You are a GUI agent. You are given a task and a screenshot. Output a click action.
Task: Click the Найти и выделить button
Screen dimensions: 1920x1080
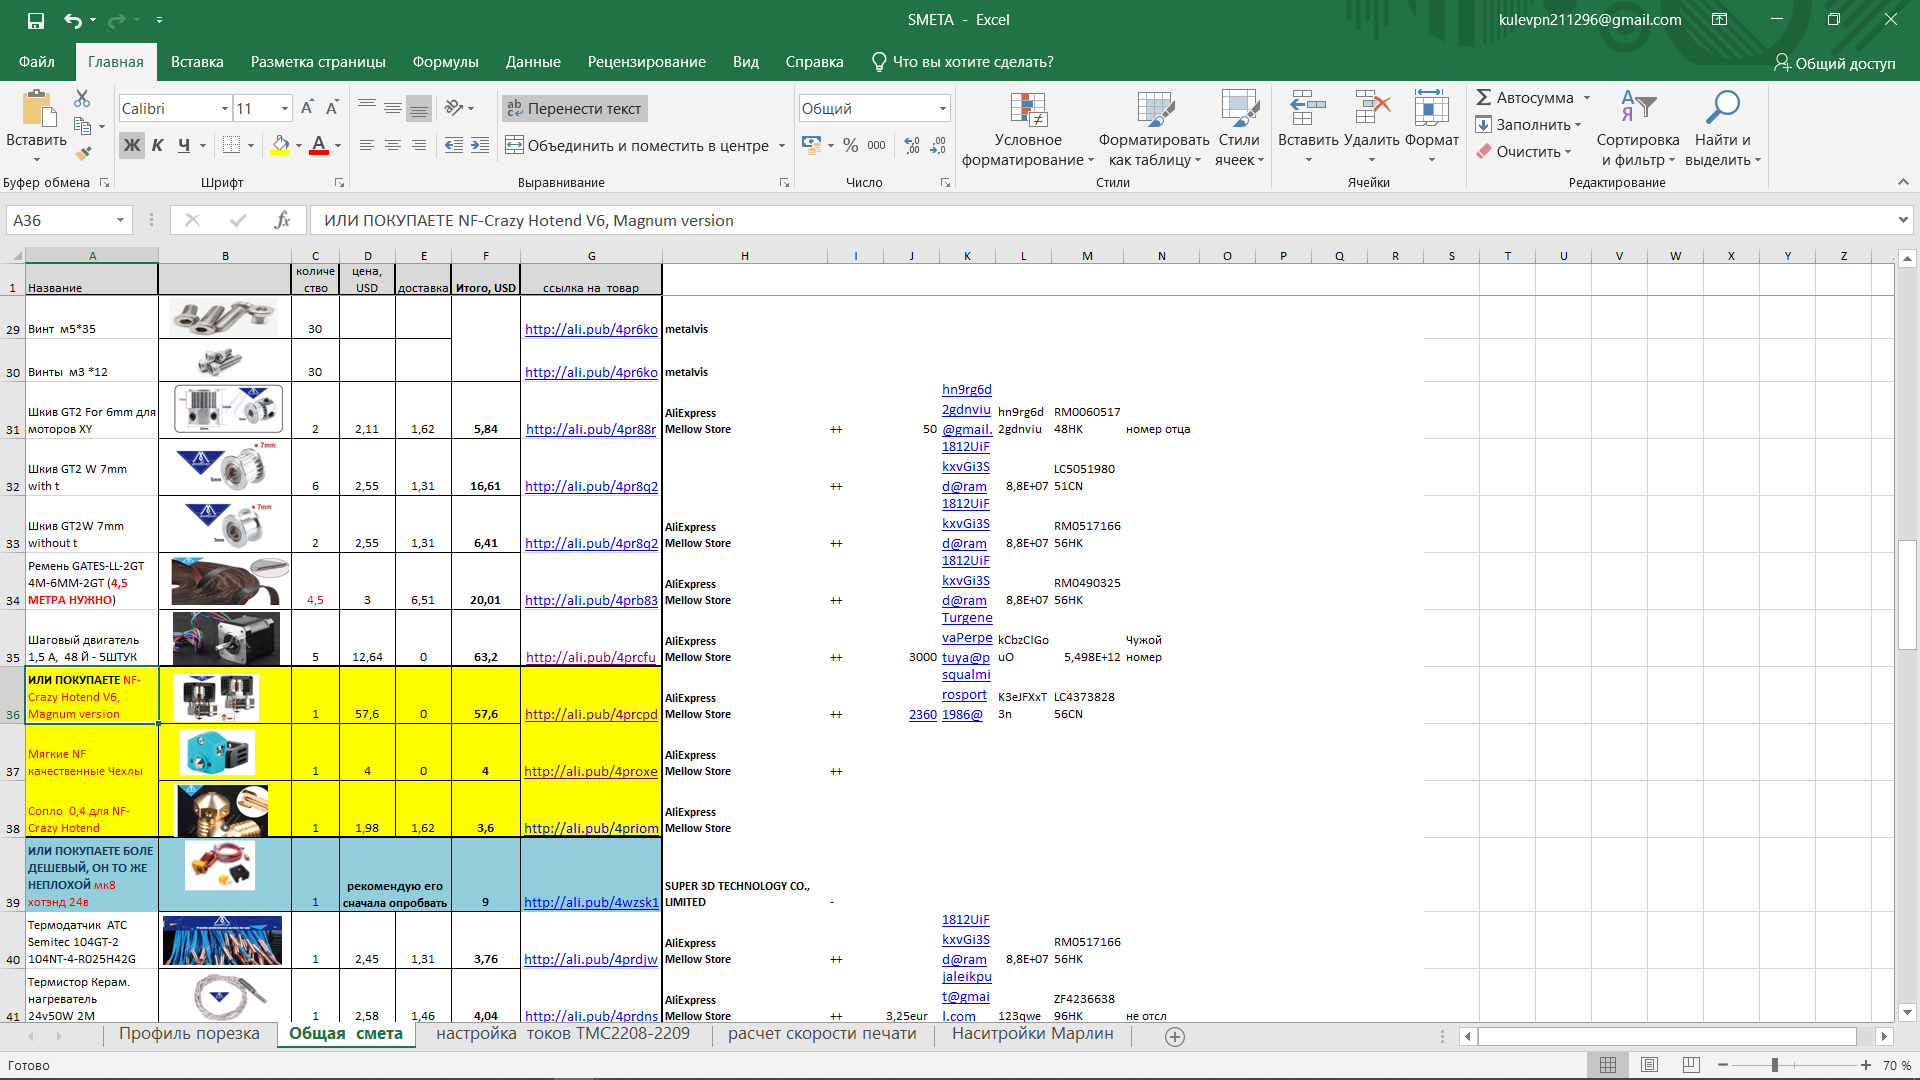tap(1724, 130)
